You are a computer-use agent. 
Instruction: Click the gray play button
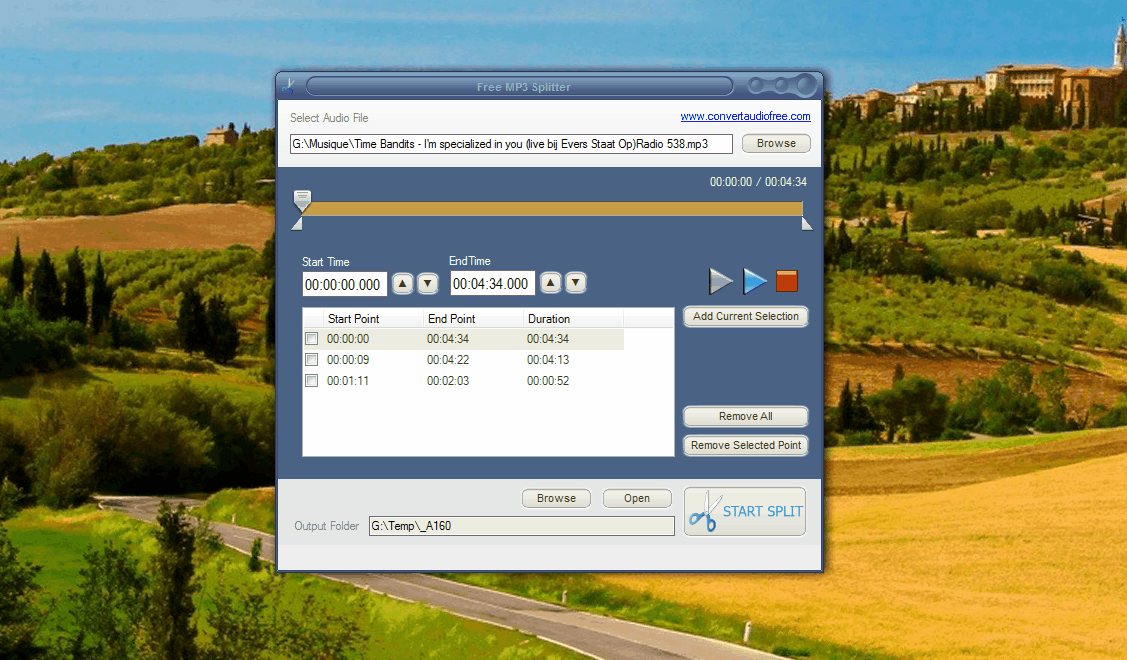point(720,281)
